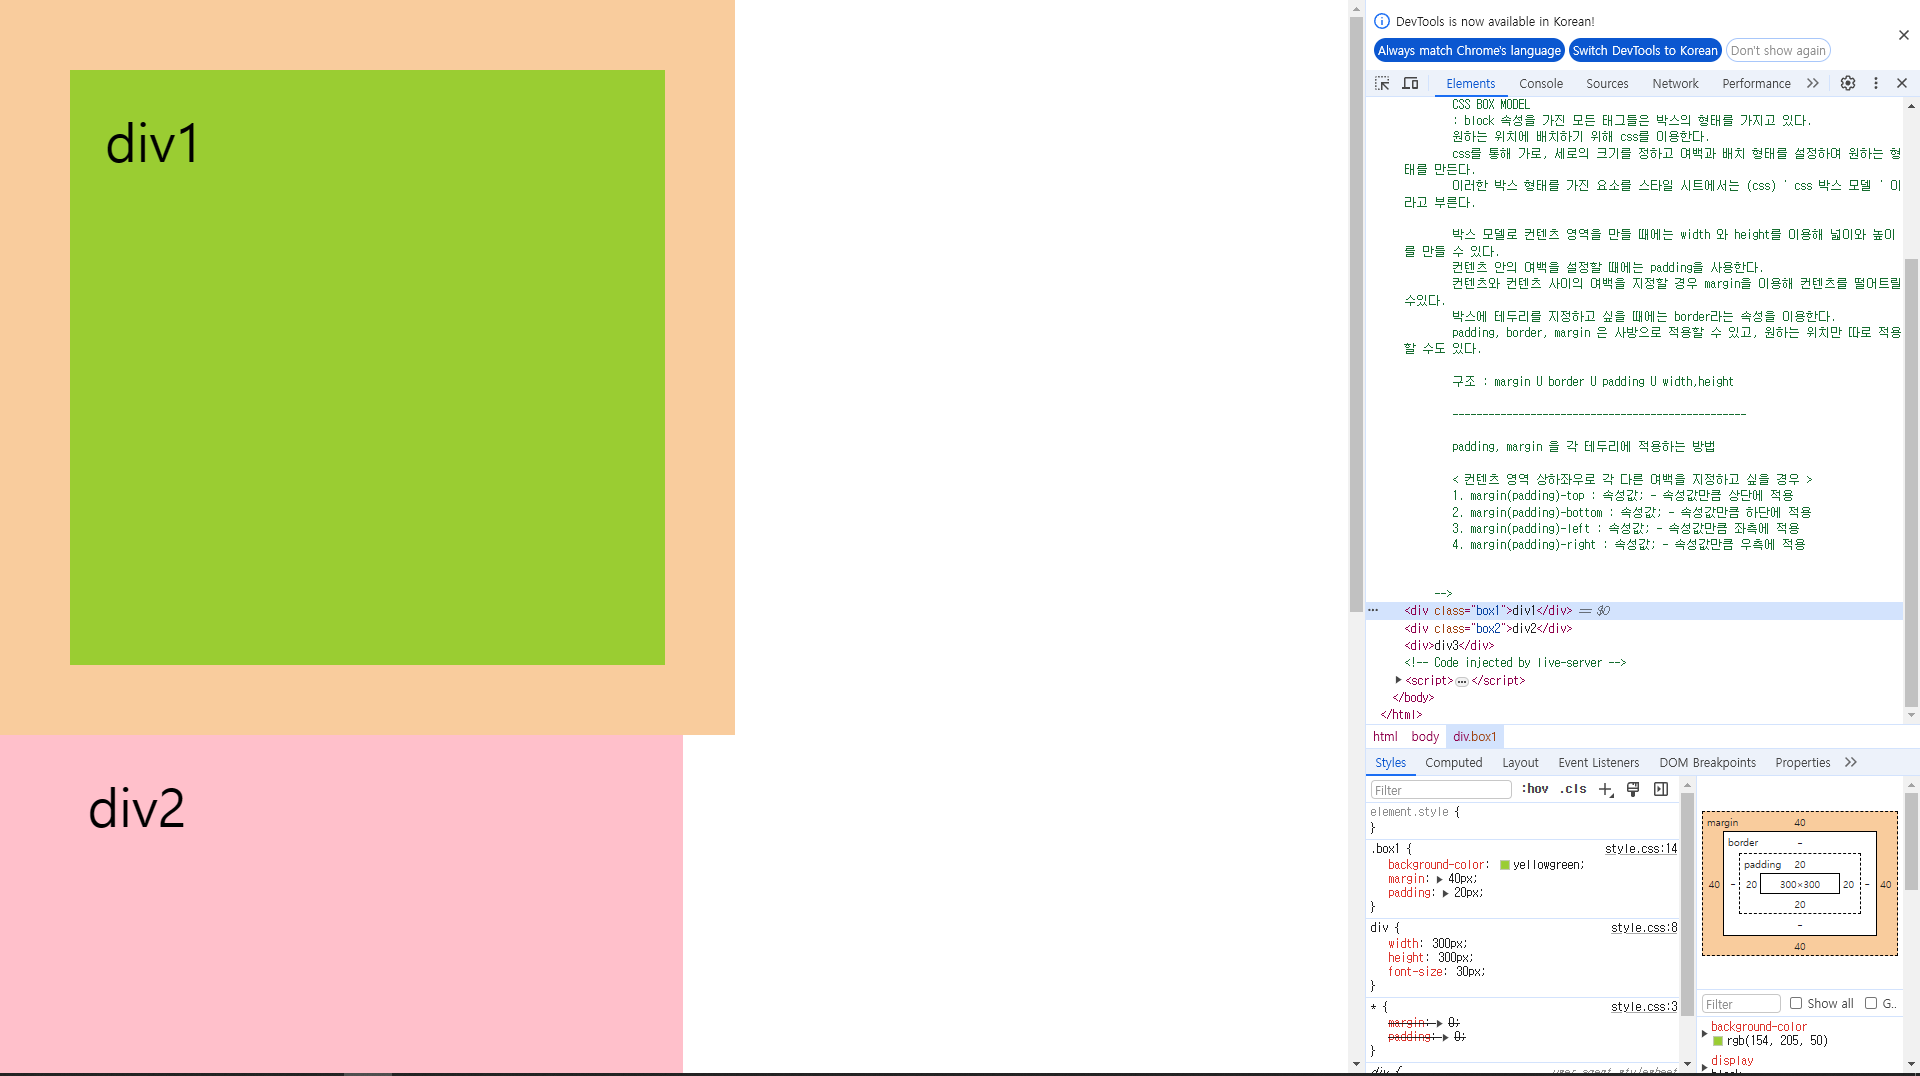Add a new style rule with plus icon

click(1606, 789)
